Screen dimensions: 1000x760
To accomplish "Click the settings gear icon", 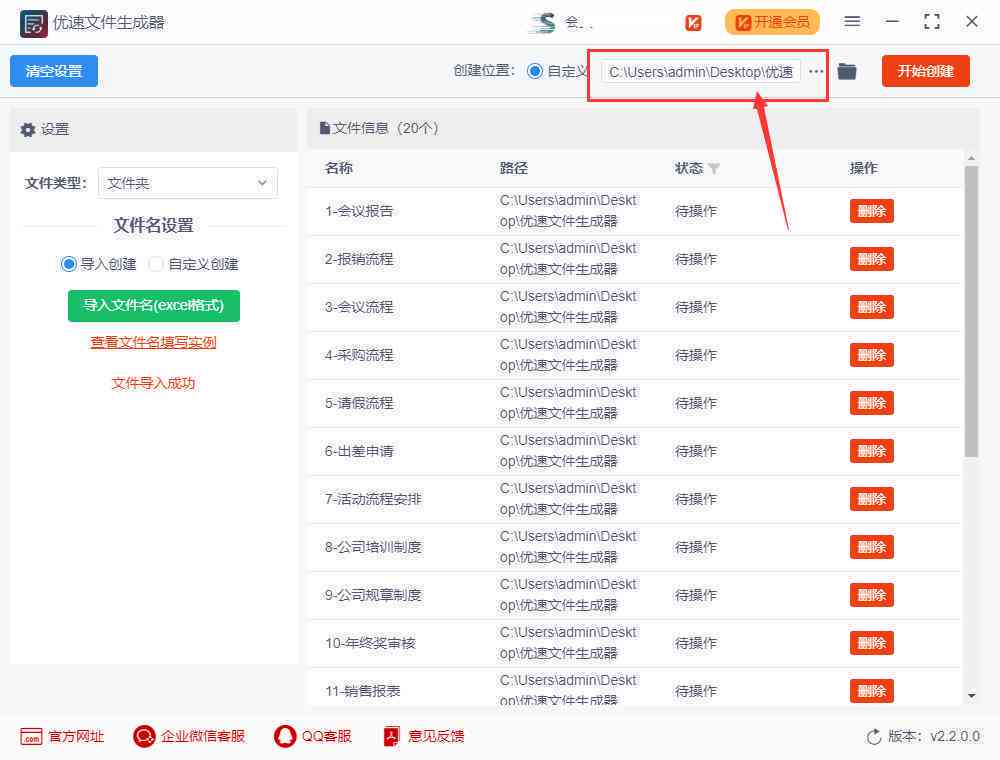I will click(28, 129).
